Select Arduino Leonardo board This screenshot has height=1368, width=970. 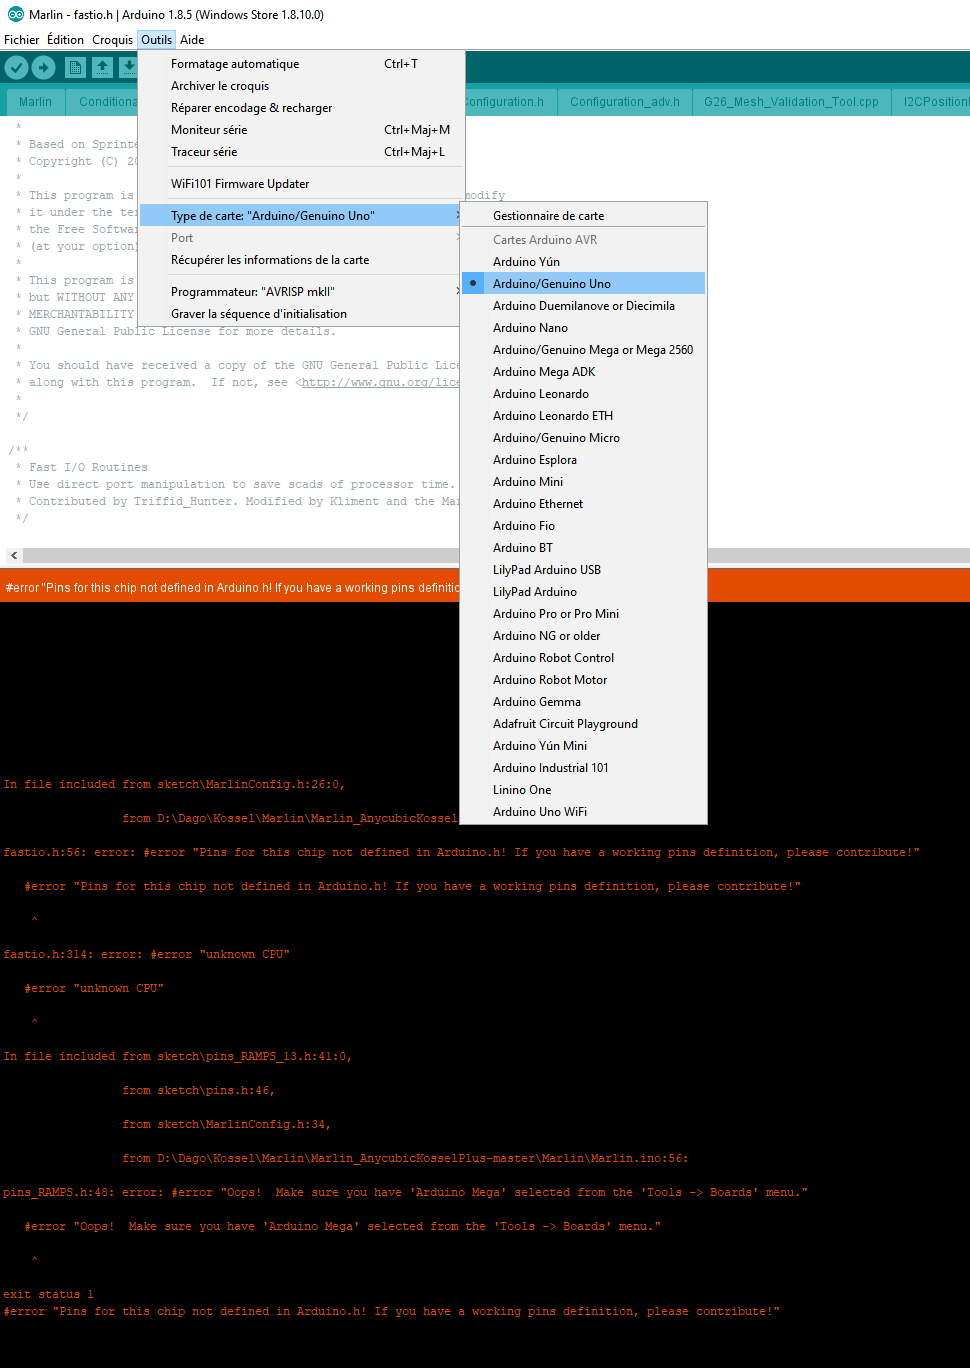click(x=583, y=394)
